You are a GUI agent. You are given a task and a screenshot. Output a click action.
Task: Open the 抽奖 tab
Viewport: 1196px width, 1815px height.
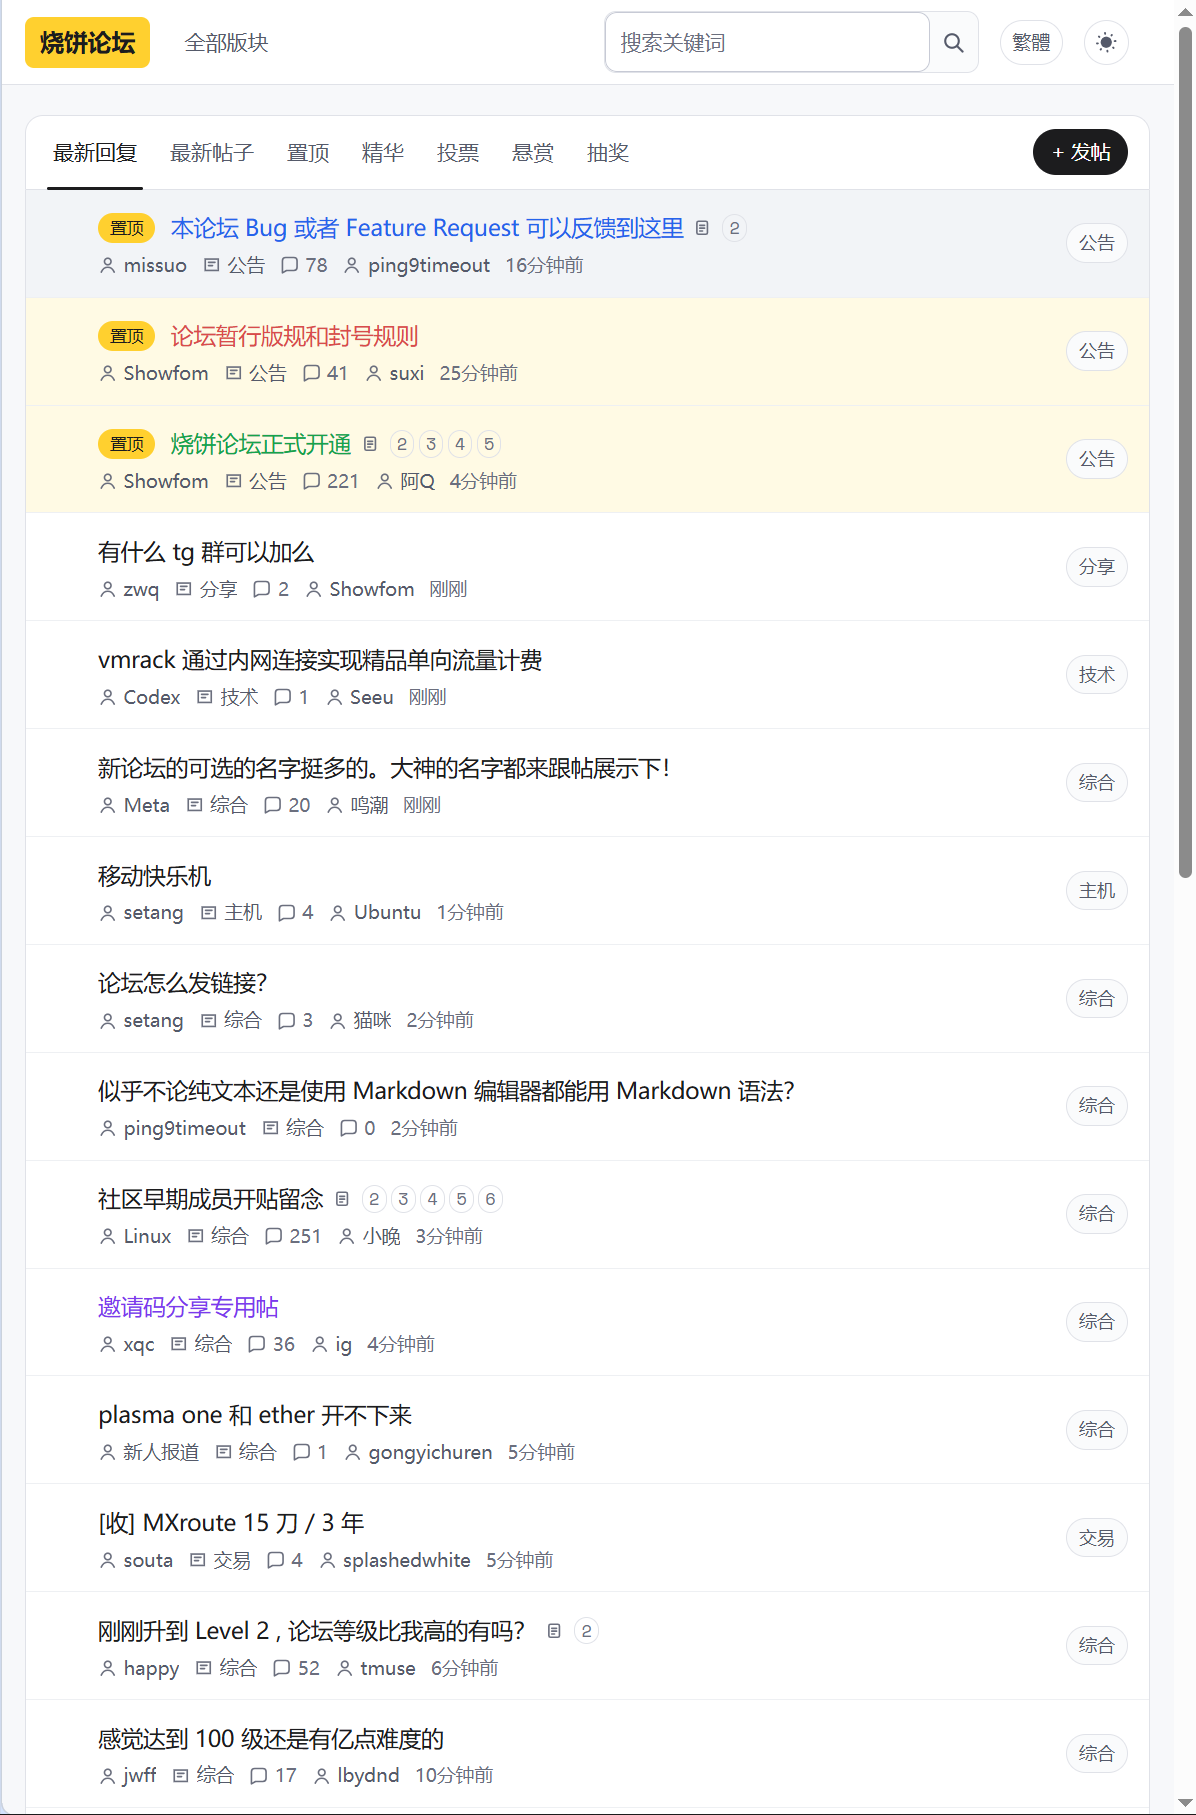pyautogui.click(x=608, y=153)
